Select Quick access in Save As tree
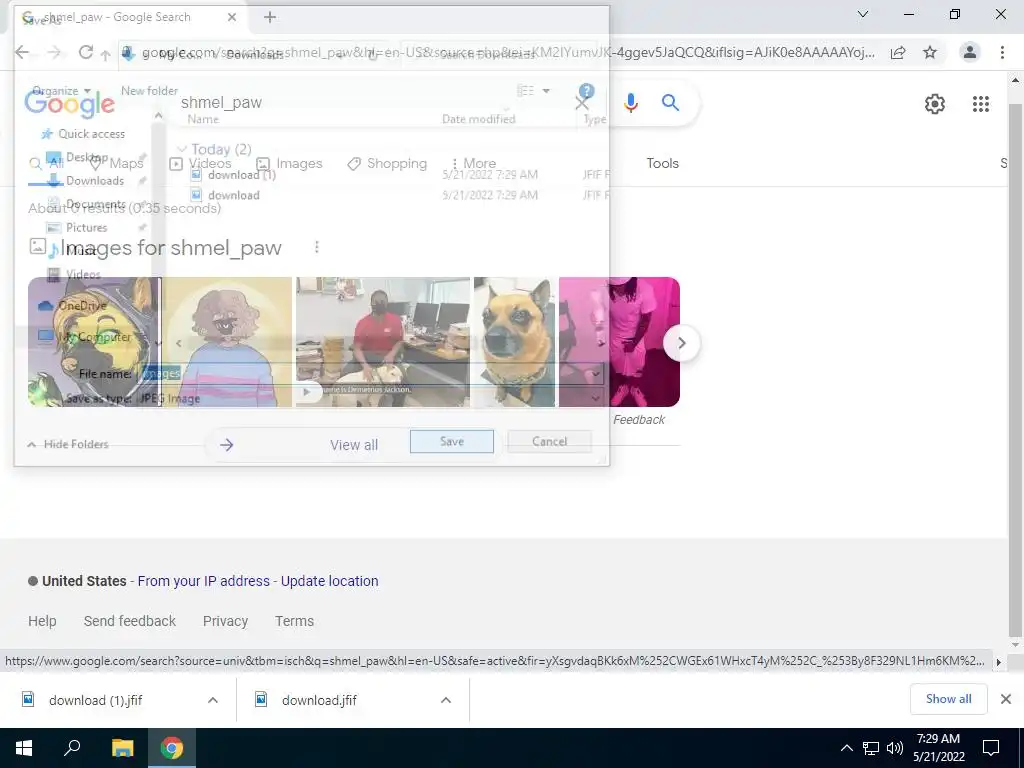 point(84,134)
